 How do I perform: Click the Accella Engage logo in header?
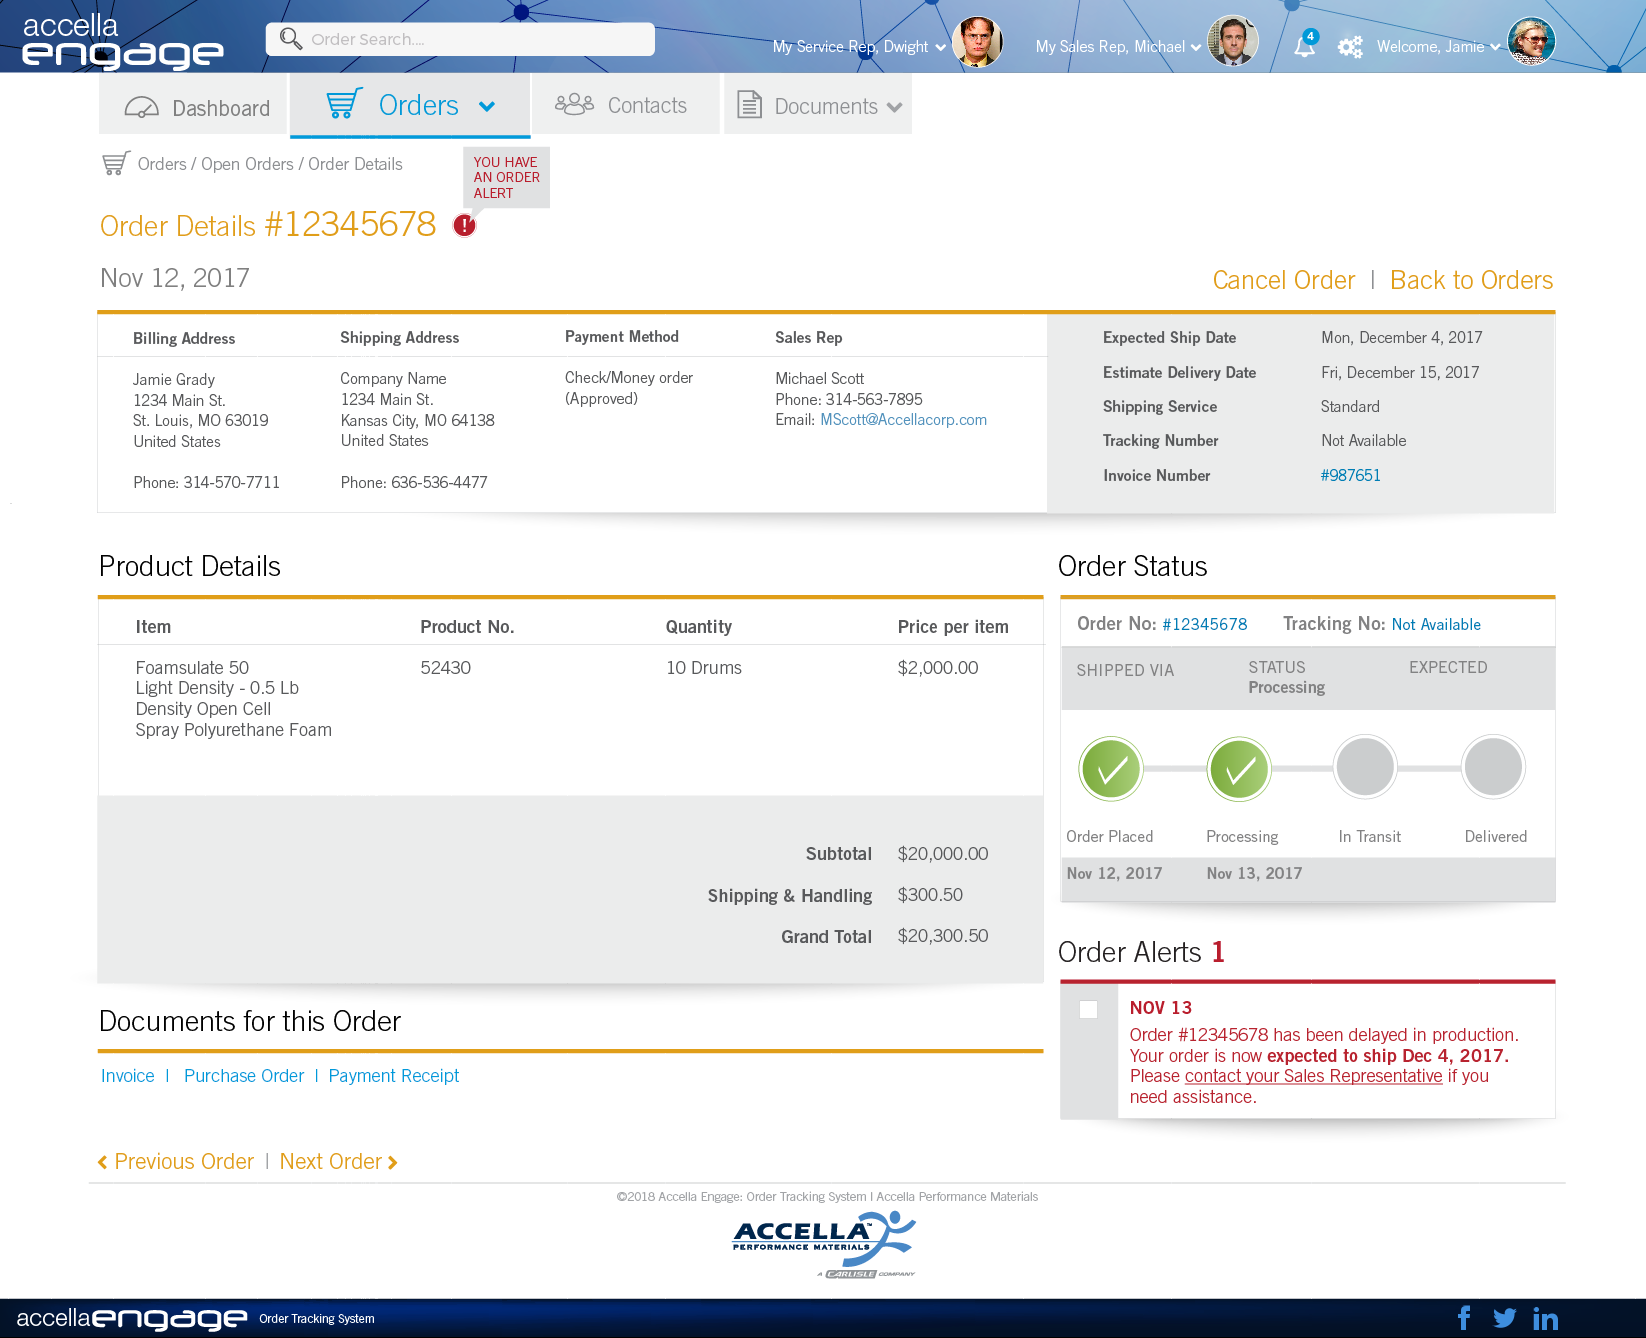[122, 41]
